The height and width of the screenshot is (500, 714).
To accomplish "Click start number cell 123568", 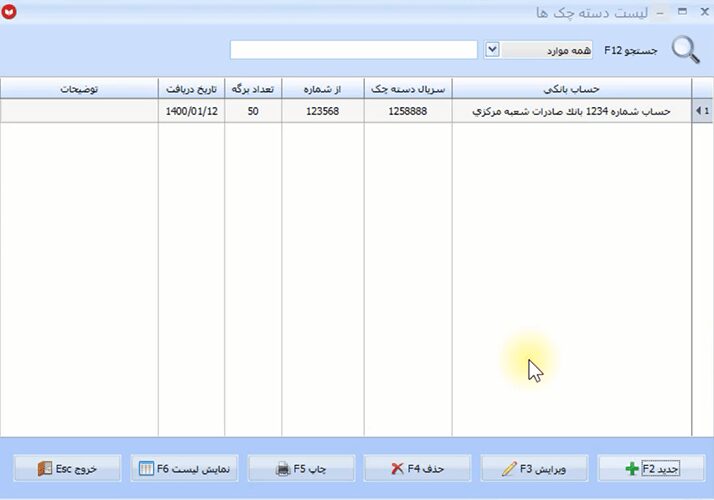I will pos(323,111).
